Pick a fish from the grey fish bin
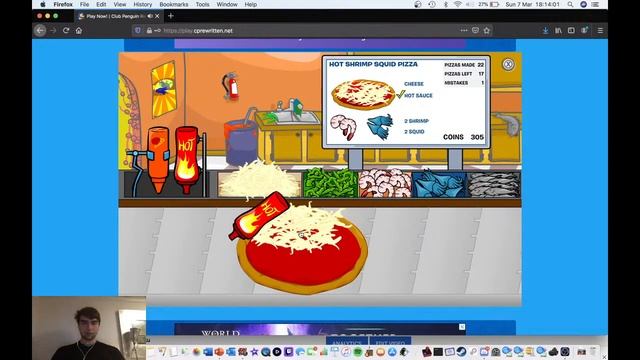 493,184
